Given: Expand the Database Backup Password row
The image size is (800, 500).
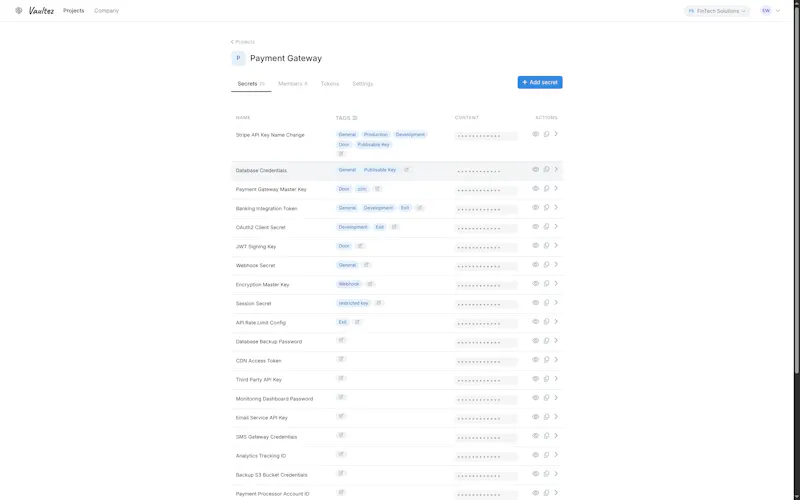Looking at the screenshot, I should [x=556, y=341].
